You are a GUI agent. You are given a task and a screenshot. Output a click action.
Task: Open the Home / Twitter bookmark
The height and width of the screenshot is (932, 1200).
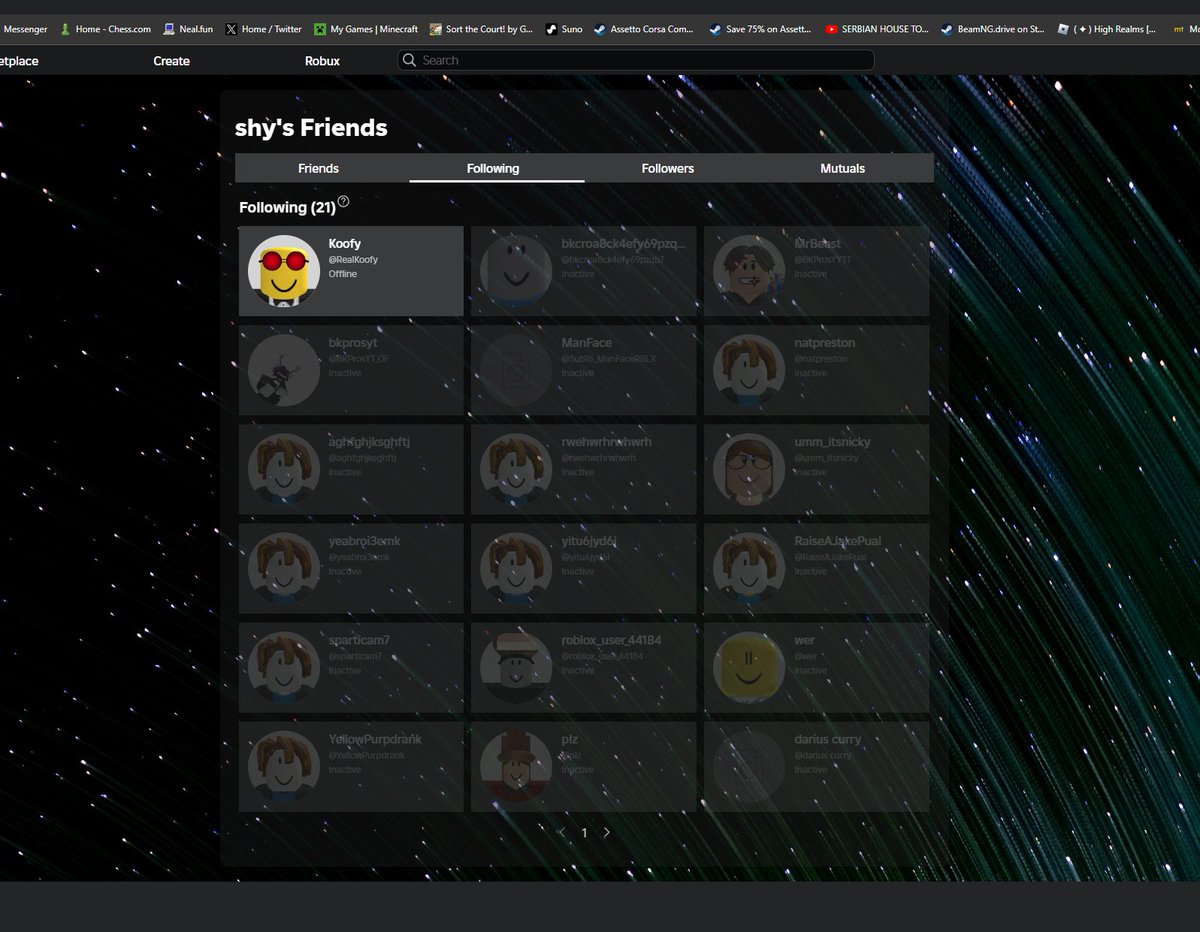[263, 29]
